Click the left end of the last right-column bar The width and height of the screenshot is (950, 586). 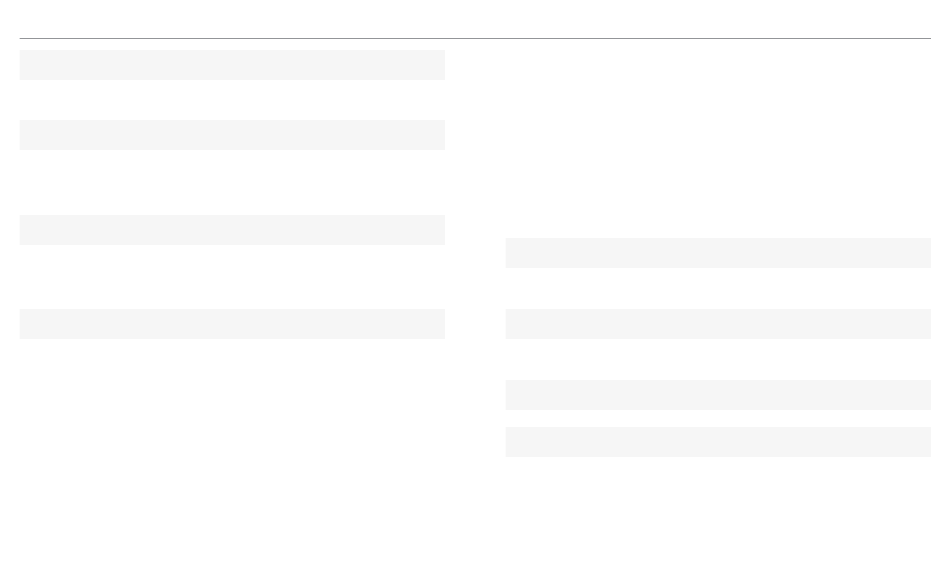coord(511,442)
